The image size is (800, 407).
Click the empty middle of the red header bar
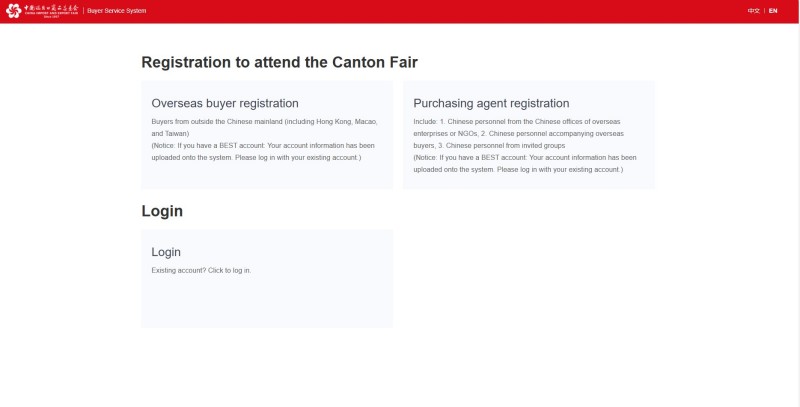click(x=444, y=11)
